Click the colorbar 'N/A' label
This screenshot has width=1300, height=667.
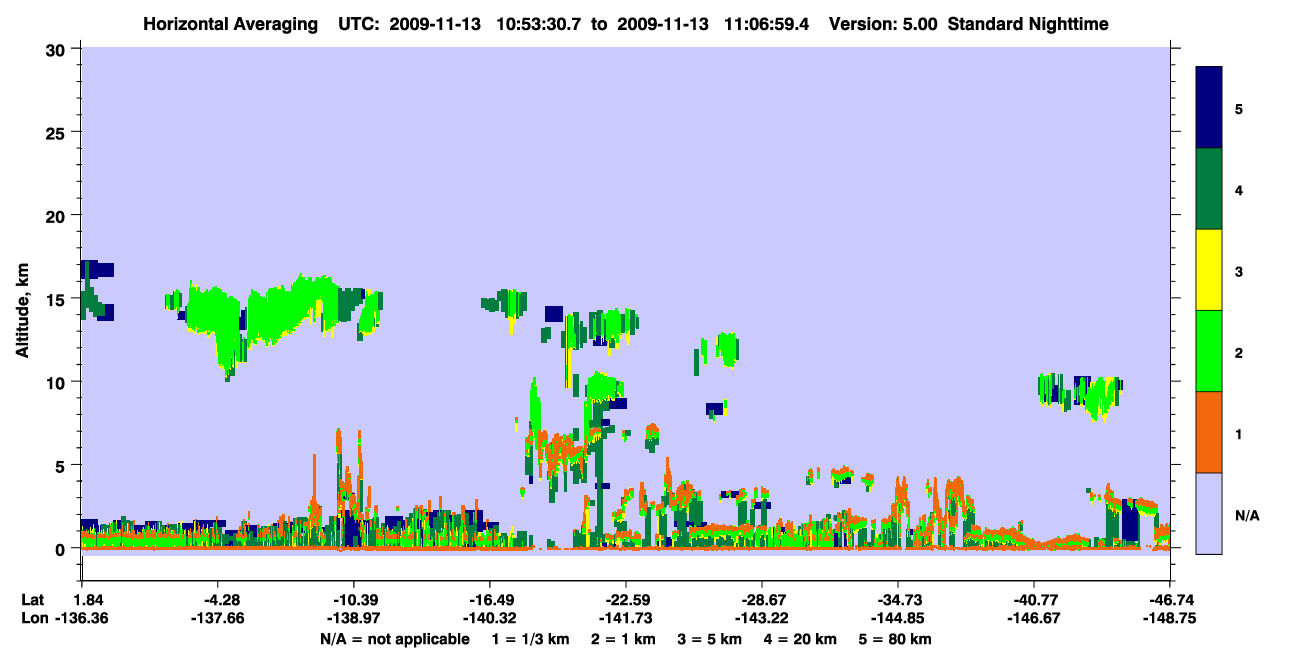pos(1246,515)
